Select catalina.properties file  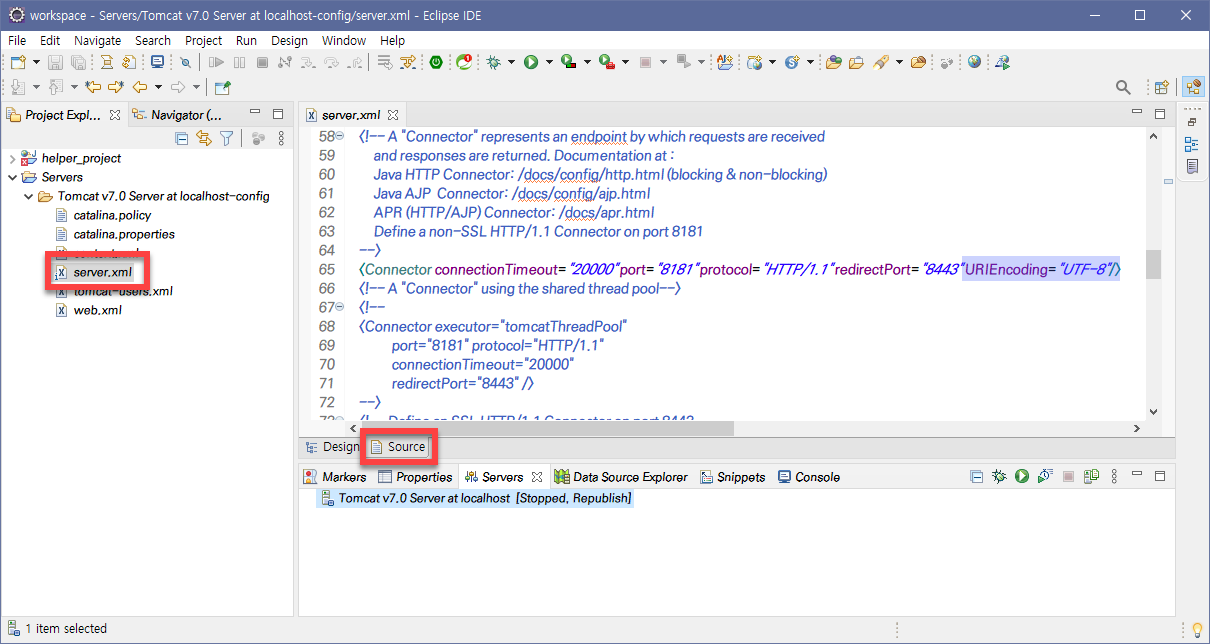coord(115,234)
